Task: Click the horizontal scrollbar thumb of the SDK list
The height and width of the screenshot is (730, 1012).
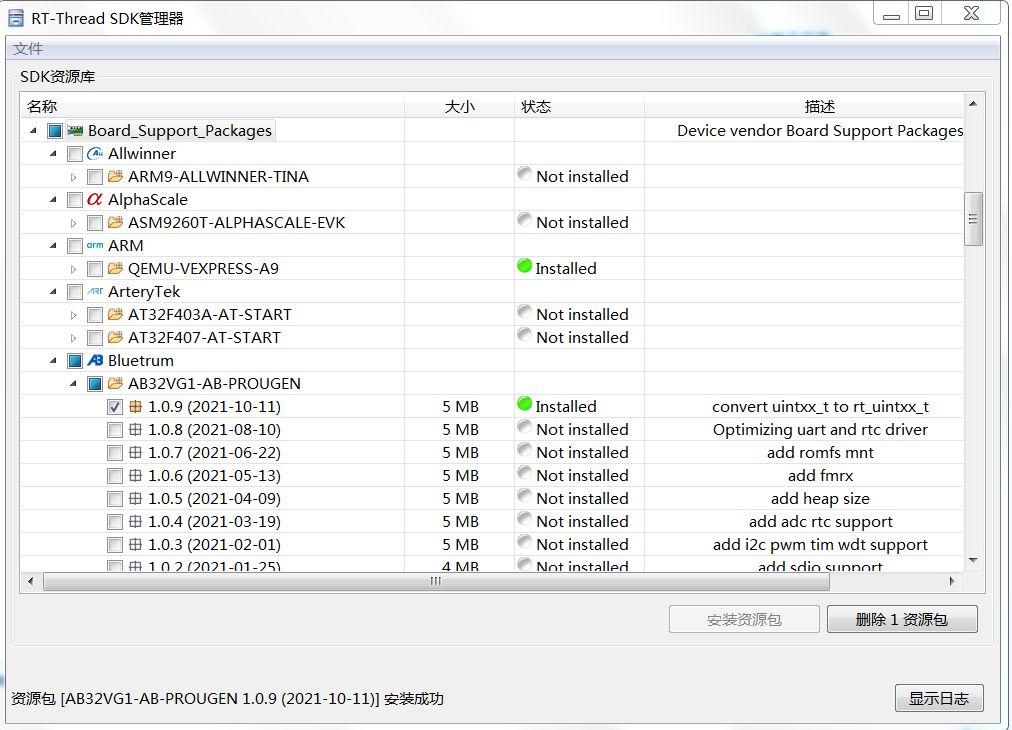Action: [x=436, y=582]
